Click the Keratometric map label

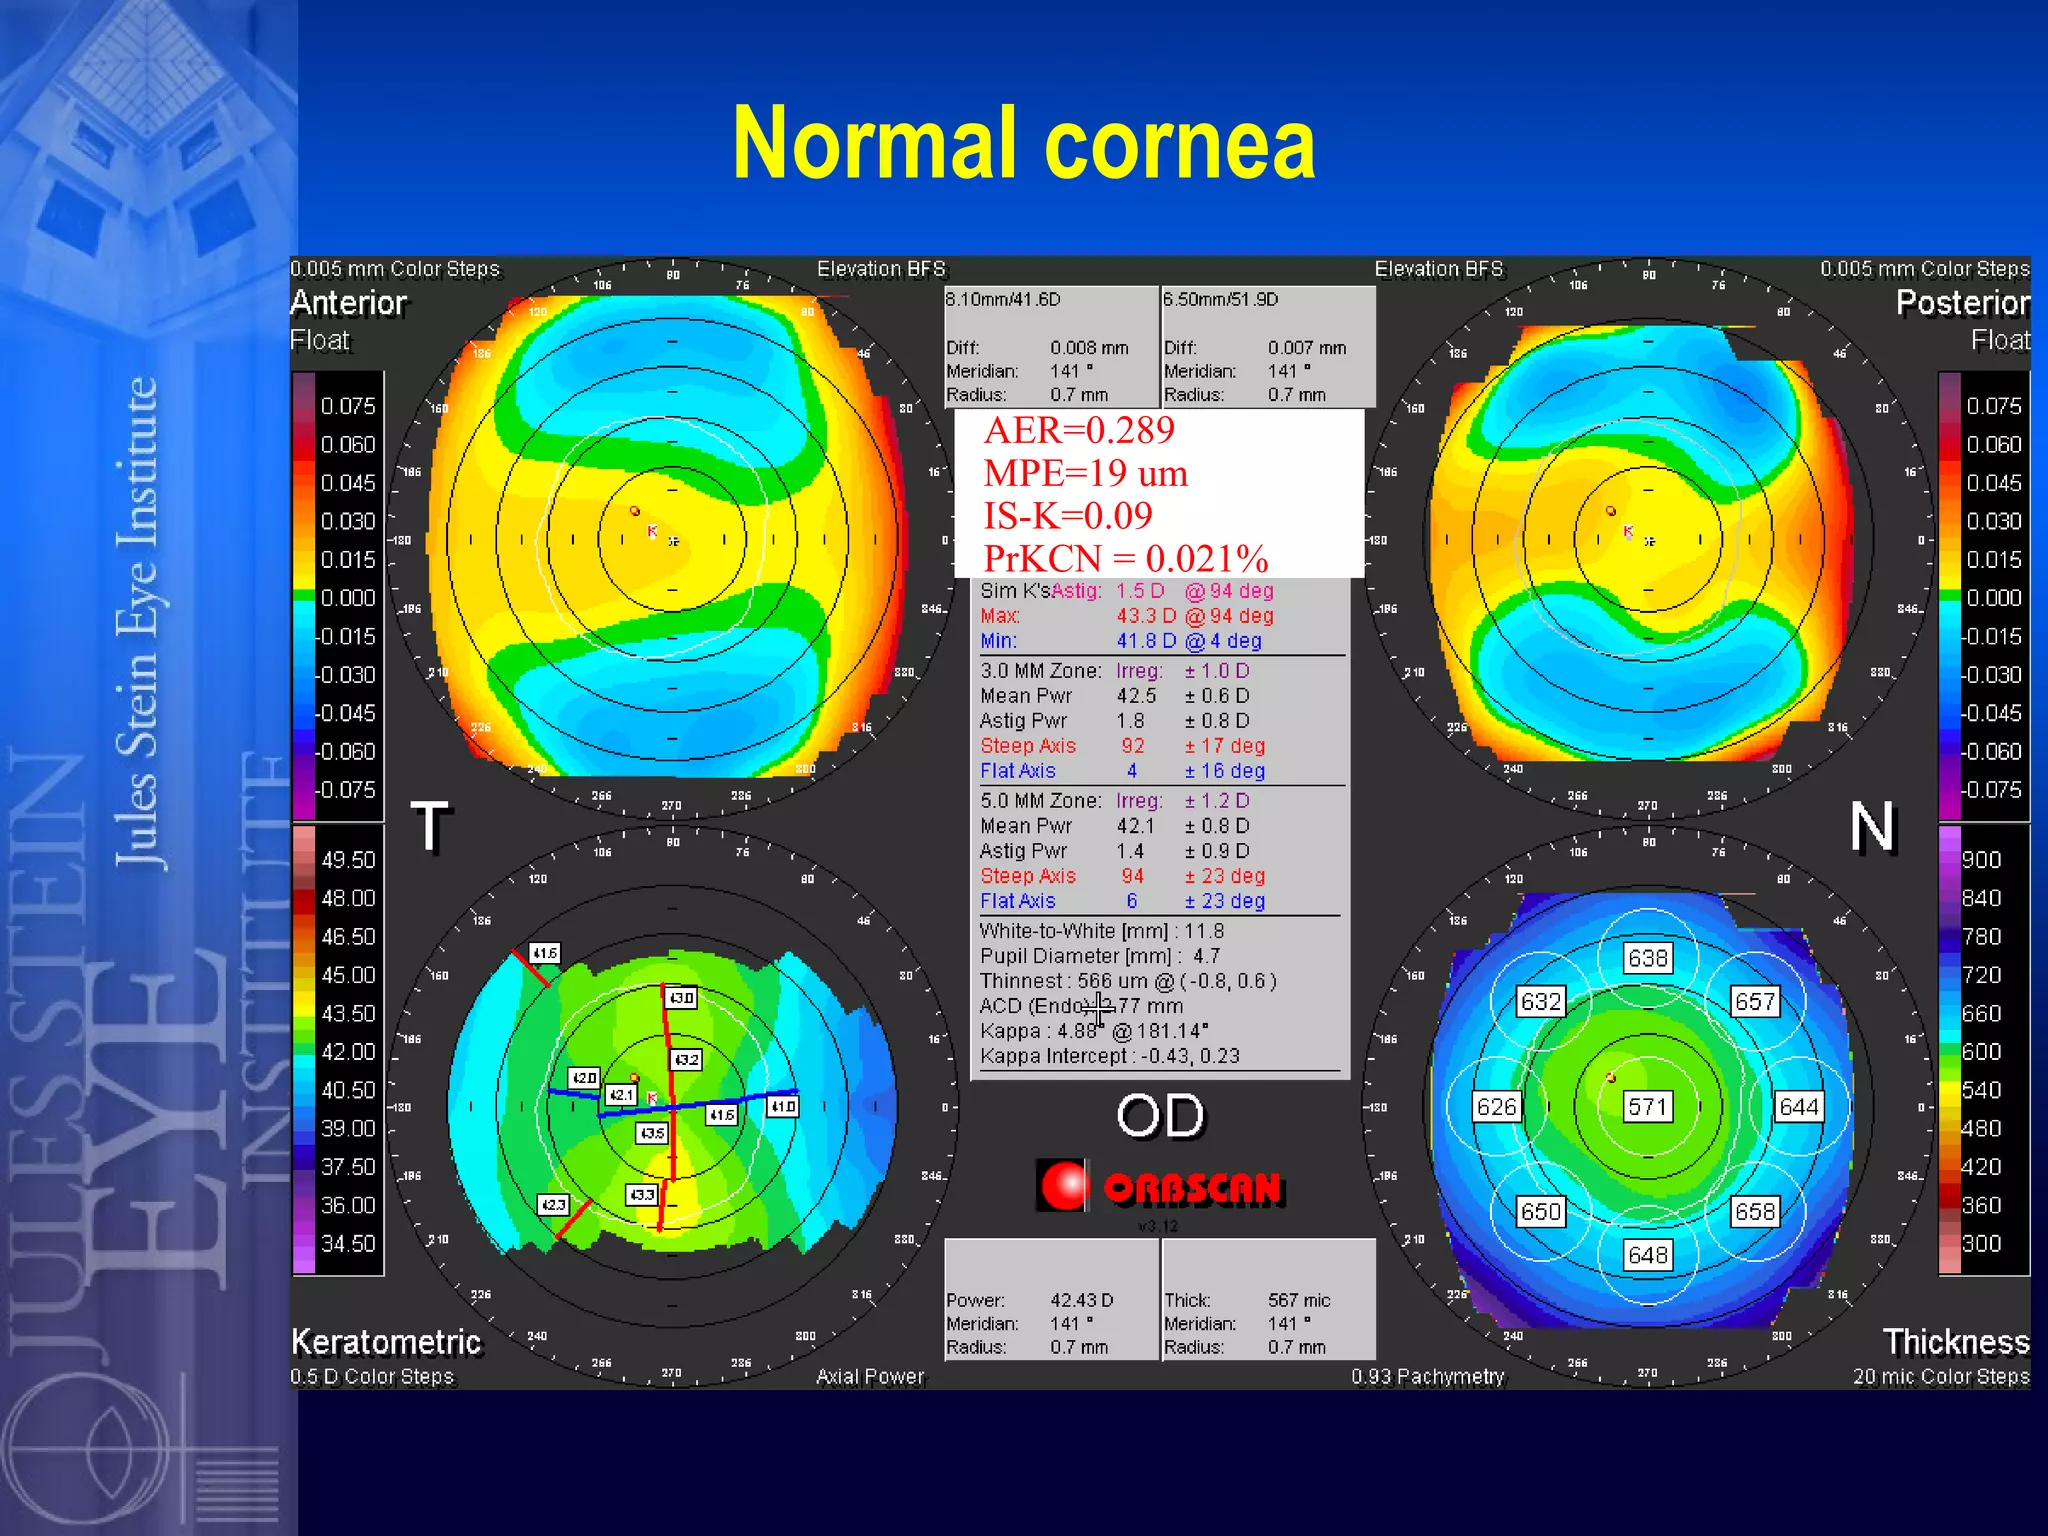click(386, 1342)
